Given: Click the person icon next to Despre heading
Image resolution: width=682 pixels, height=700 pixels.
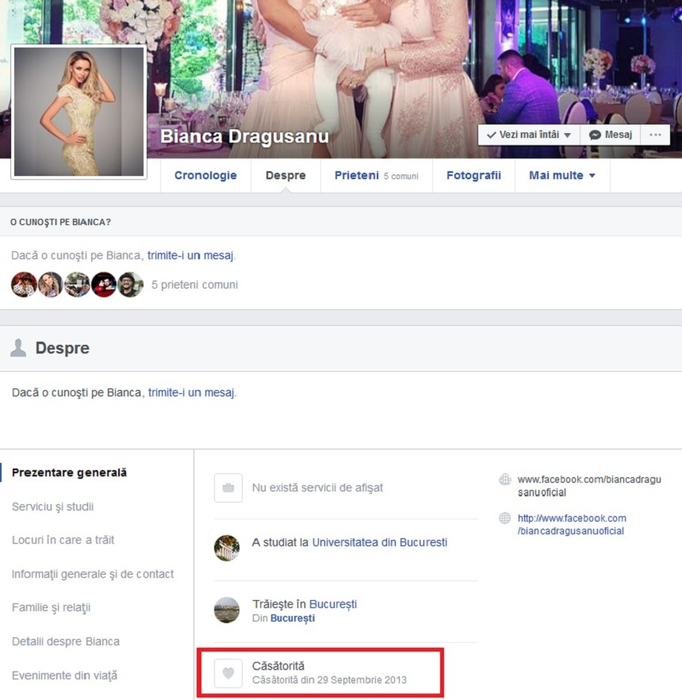Looking at the screenshot, I should coord(18,348).
